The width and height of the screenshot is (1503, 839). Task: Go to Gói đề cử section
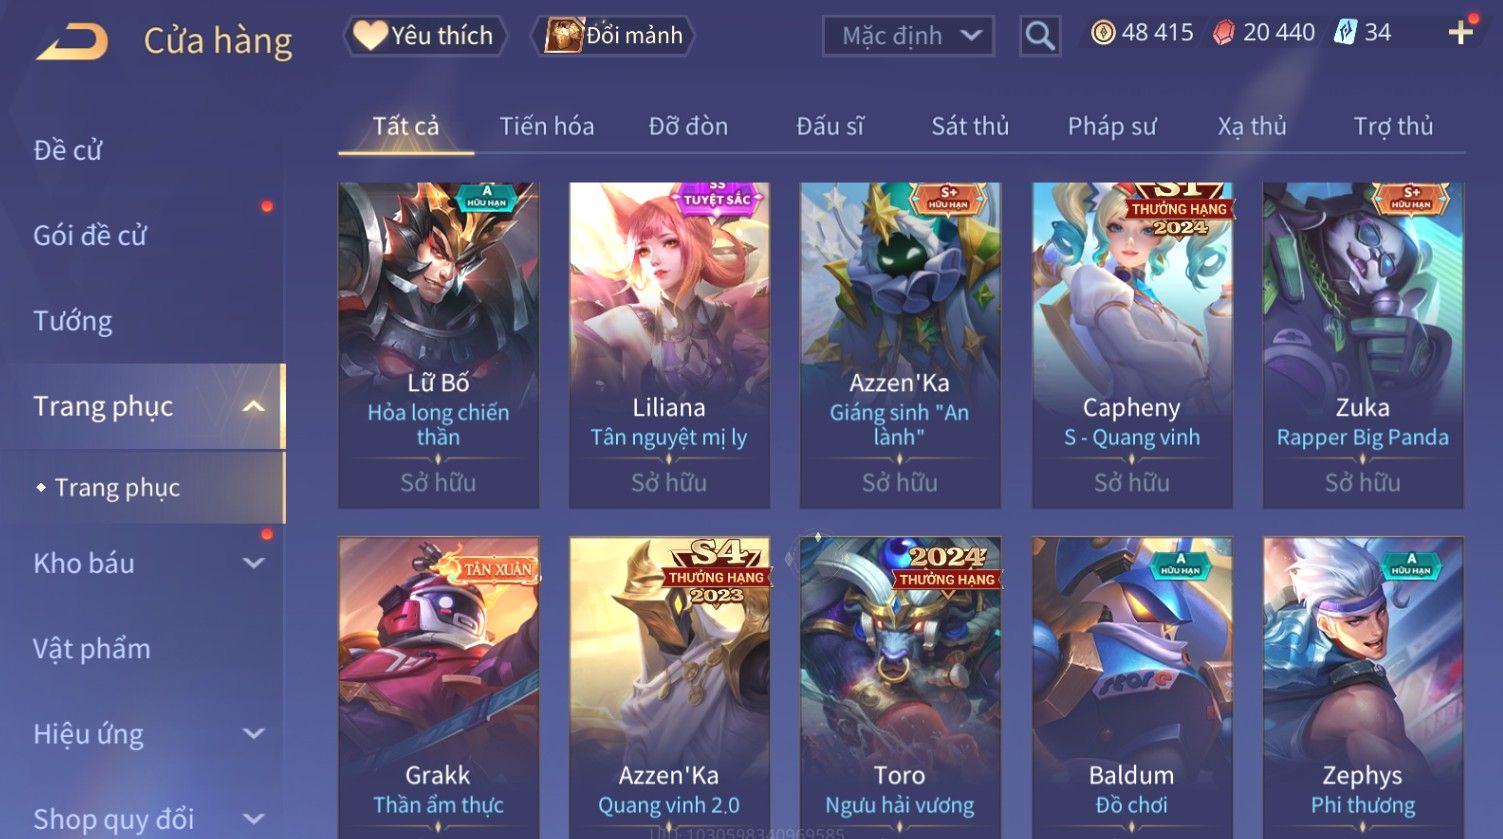pyautogui.click(x=90, y=236)
